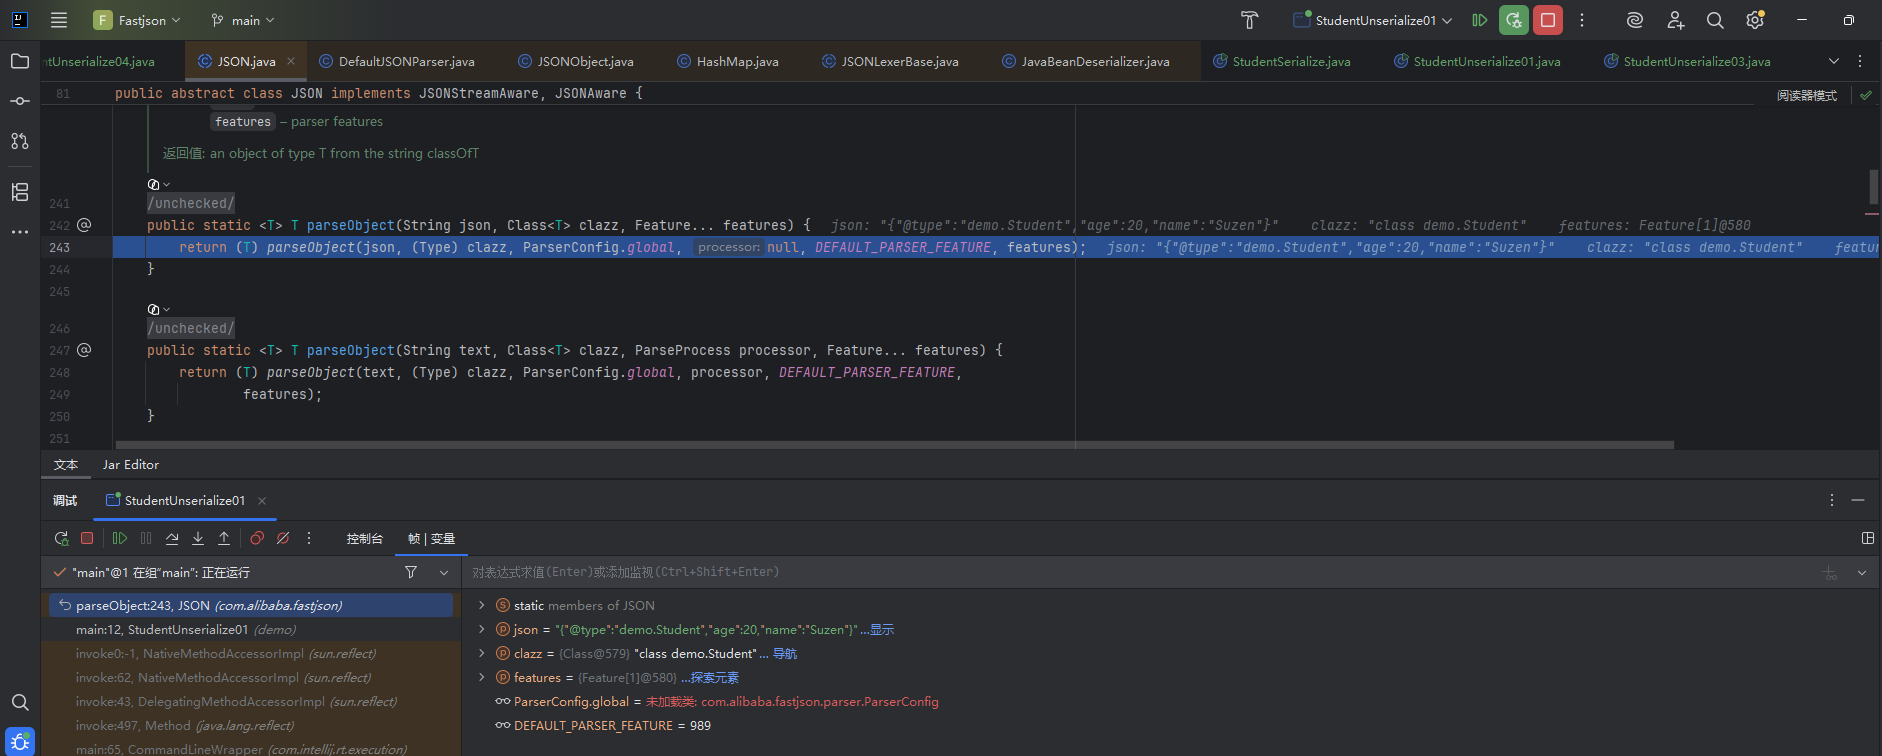Stop StudentUnserialize01 with red toolbar button

1548,20
